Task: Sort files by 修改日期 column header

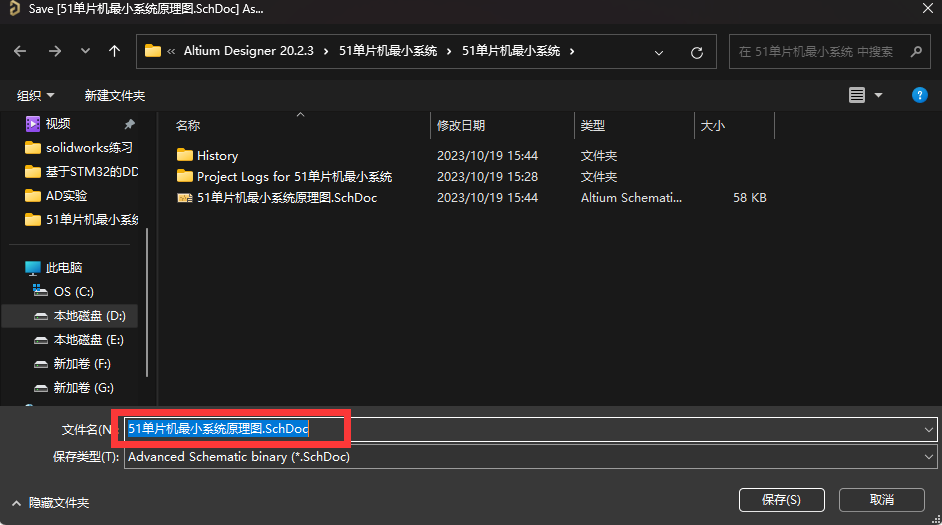Action: point(461,126)
